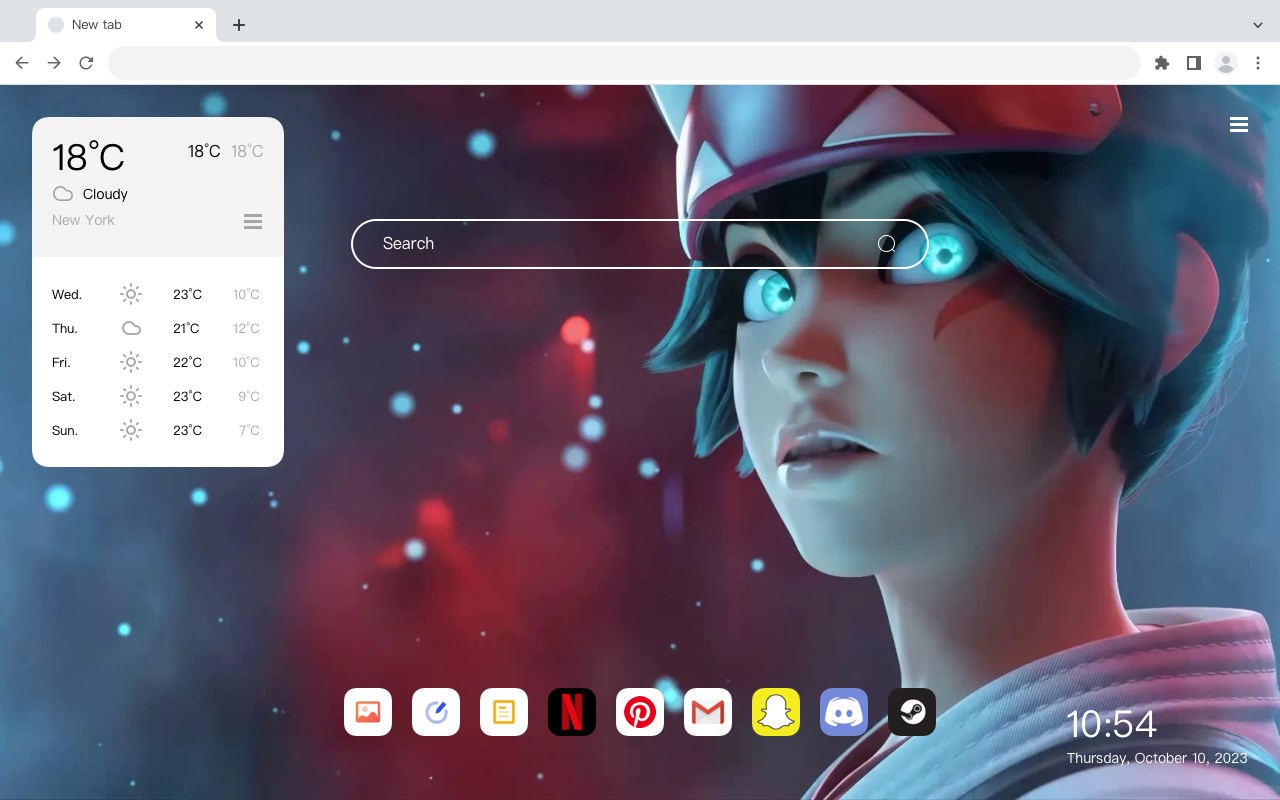Open the Snapchat shortcut icon
1280x800 pixels.
(776, 712)
